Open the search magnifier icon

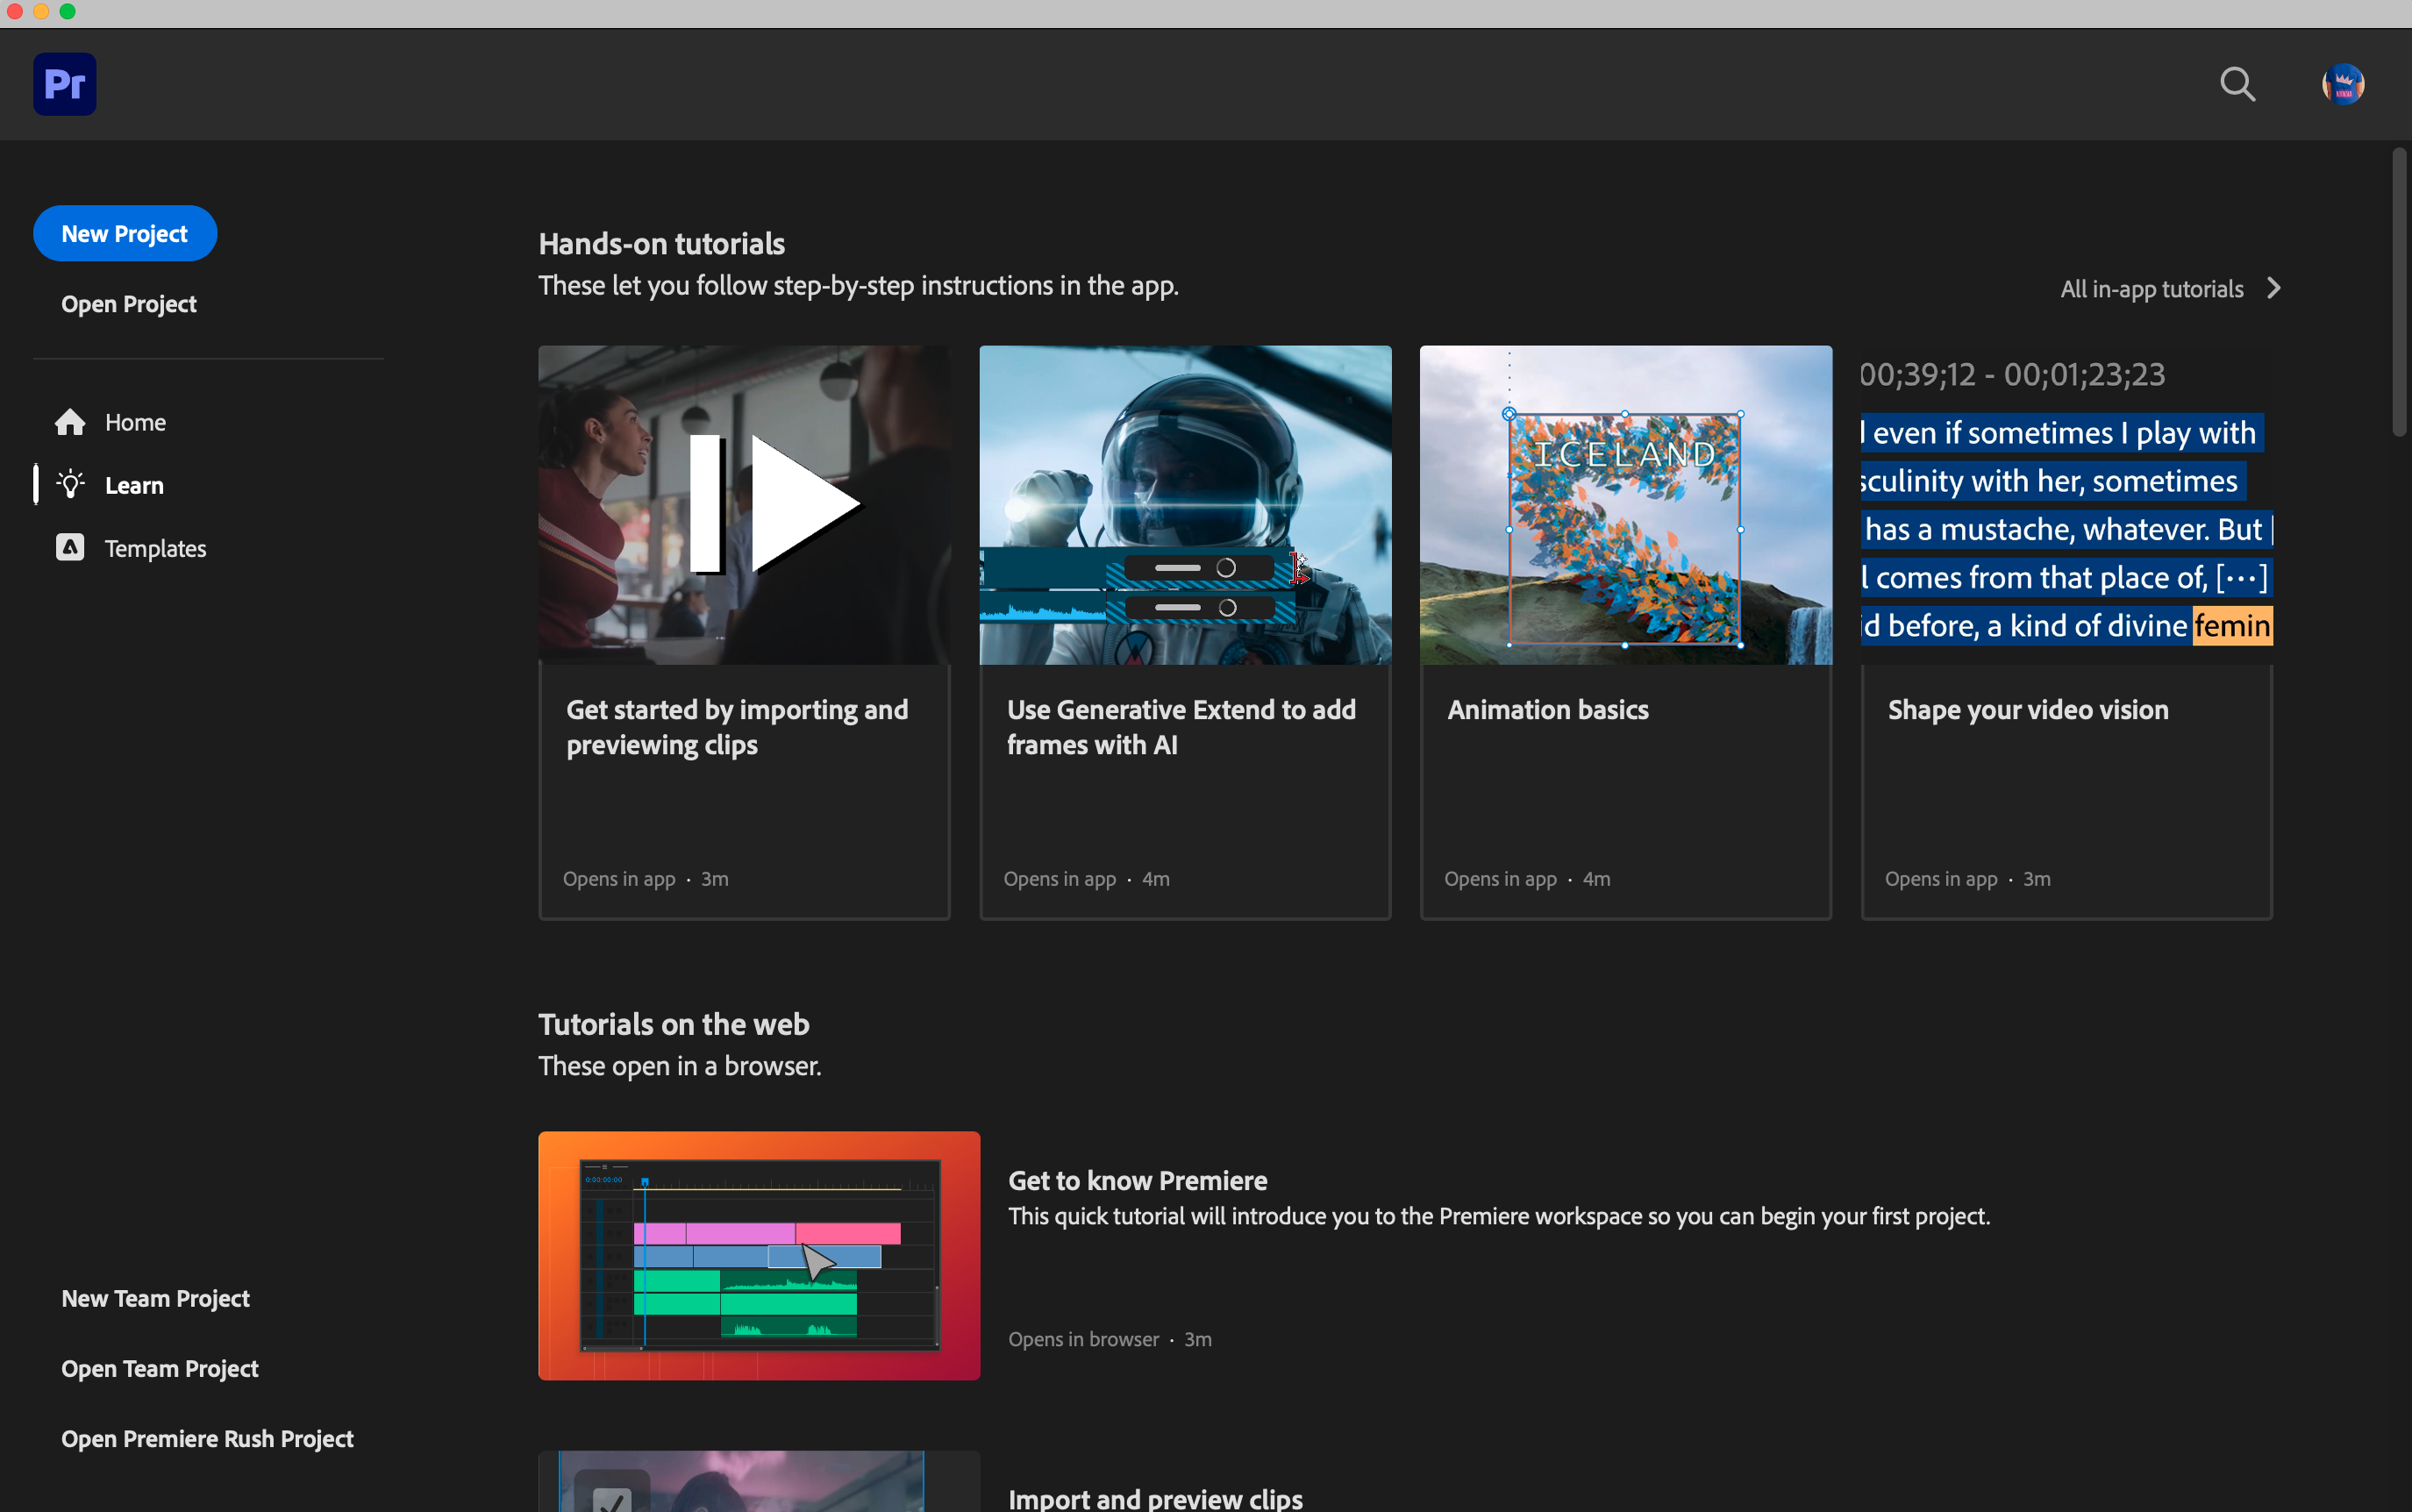pyautogui.click(x=2237, y=84)
